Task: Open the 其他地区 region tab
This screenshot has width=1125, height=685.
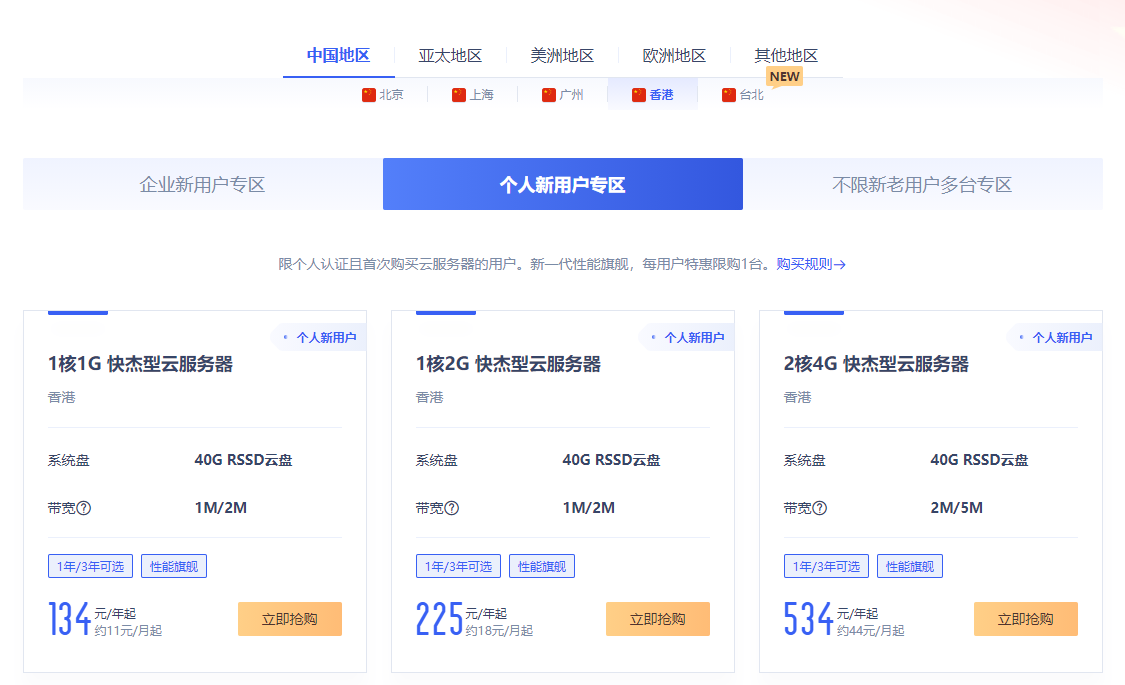Action: pyautogui.click(x=786, y=56)
